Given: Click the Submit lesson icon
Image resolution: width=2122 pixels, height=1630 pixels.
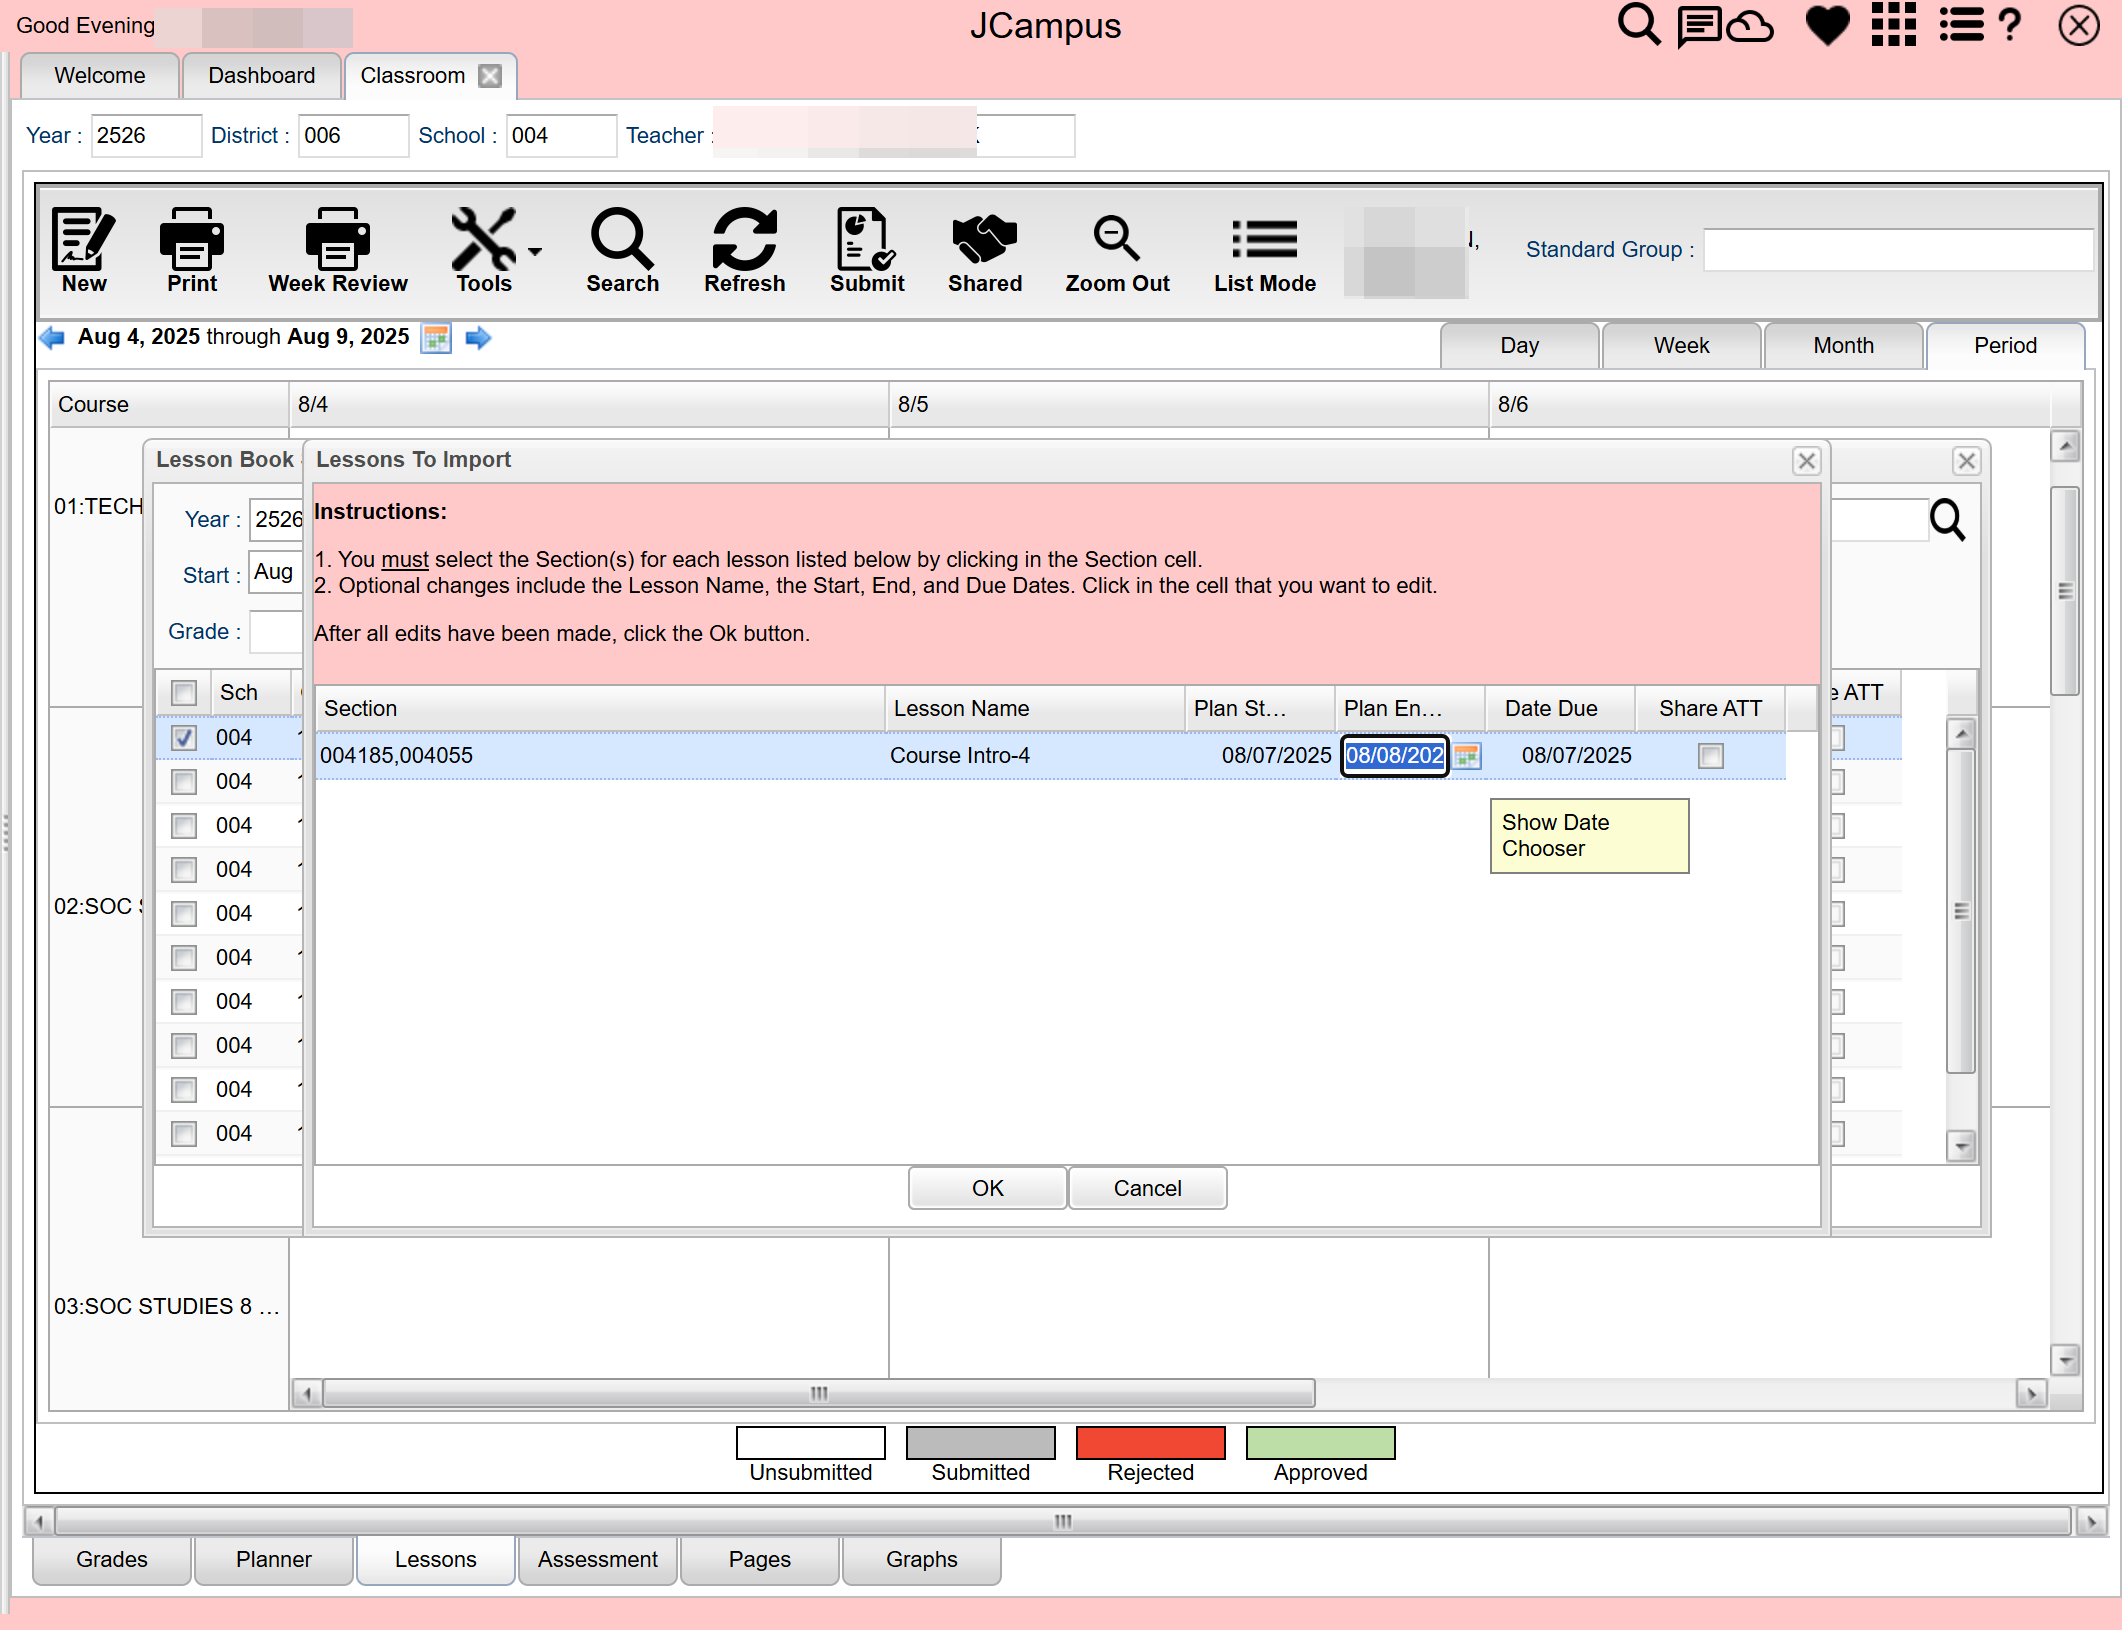Looking at the screenshot, I should [x=867, y=250].
